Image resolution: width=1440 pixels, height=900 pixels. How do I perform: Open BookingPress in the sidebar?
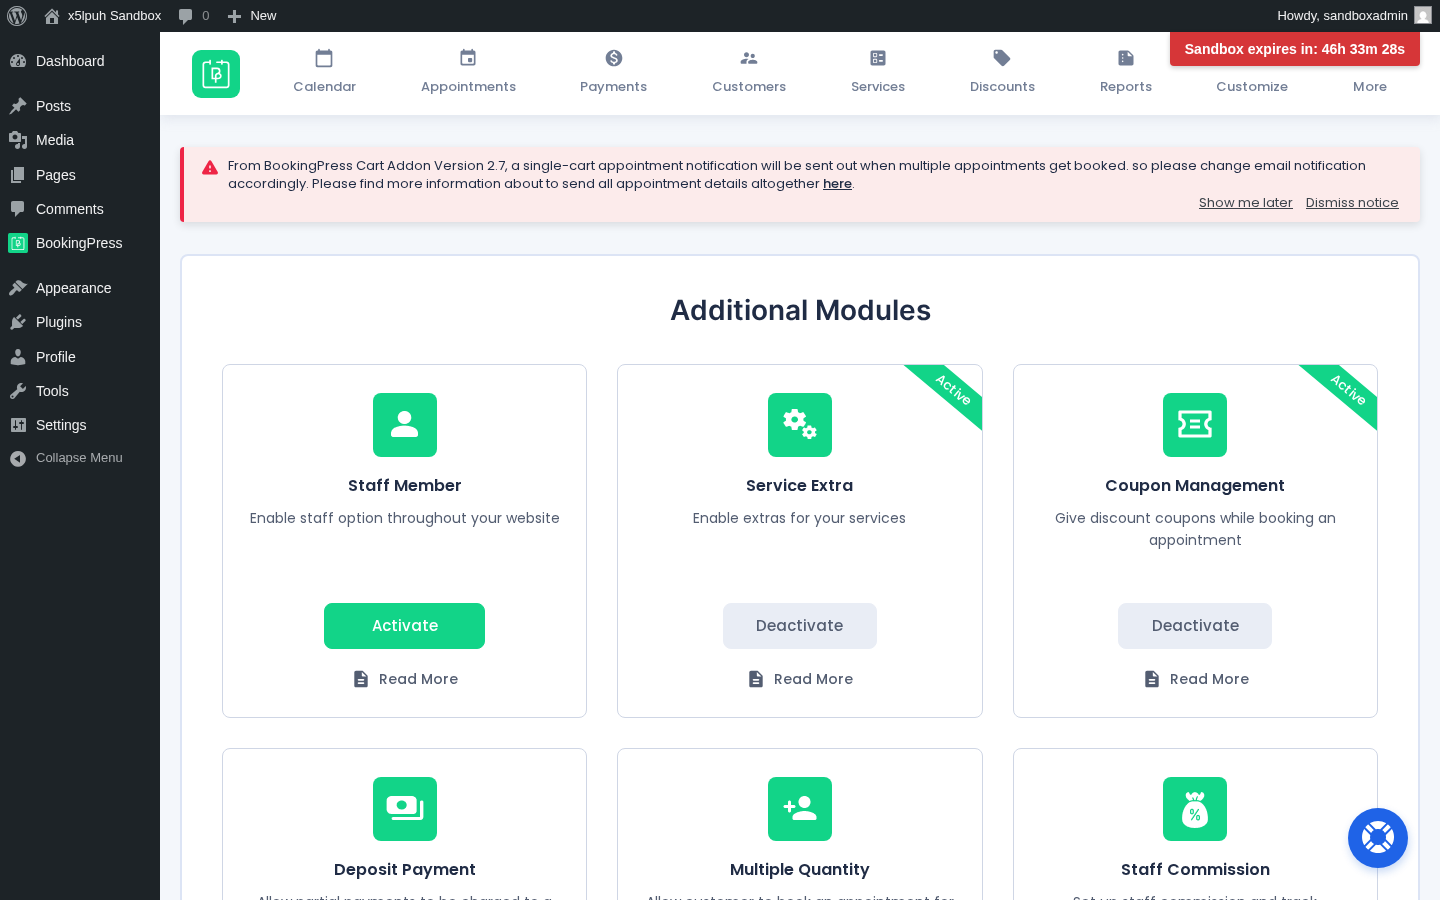click(80, 243)
